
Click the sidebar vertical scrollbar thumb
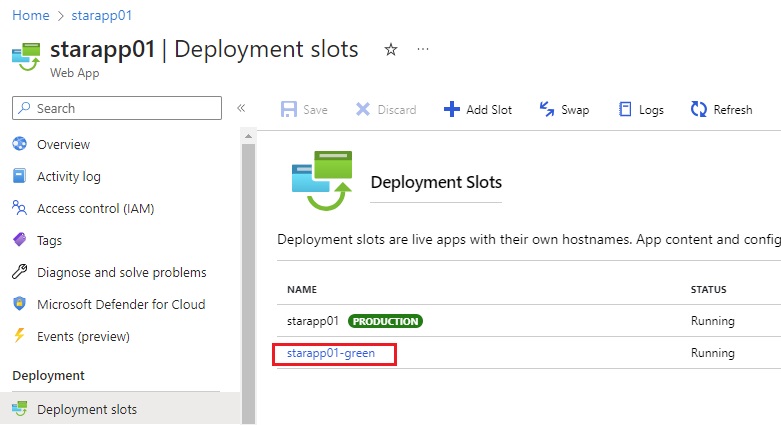click(248, 283)
